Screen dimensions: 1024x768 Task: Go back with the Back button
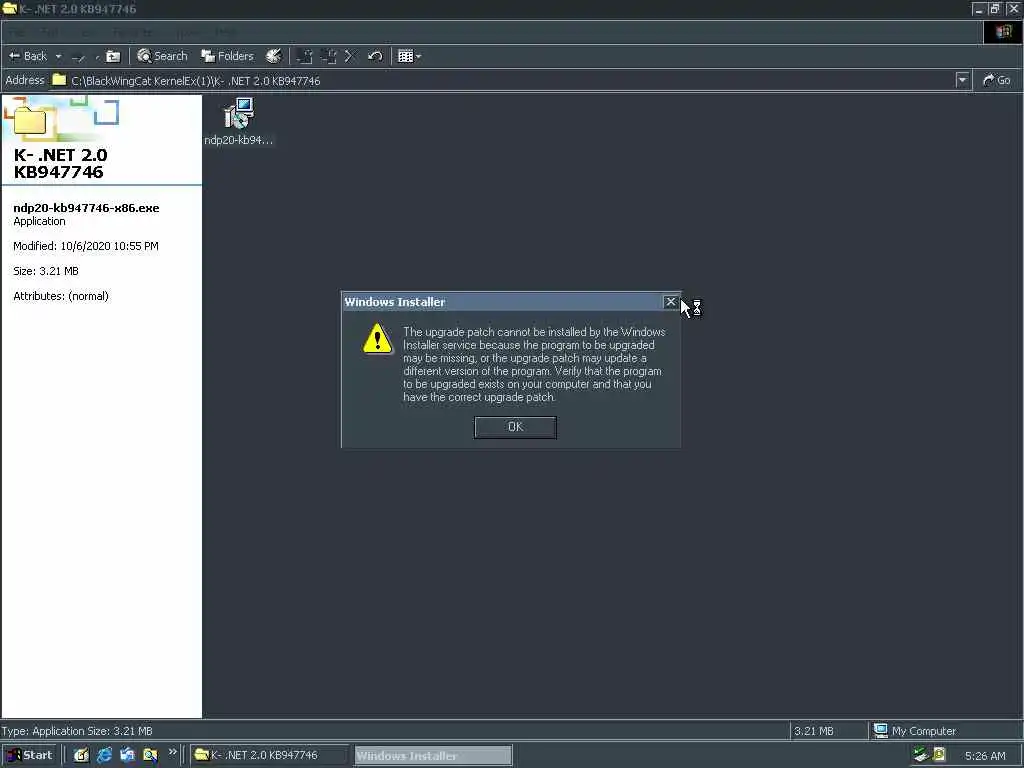coord(28,56)
